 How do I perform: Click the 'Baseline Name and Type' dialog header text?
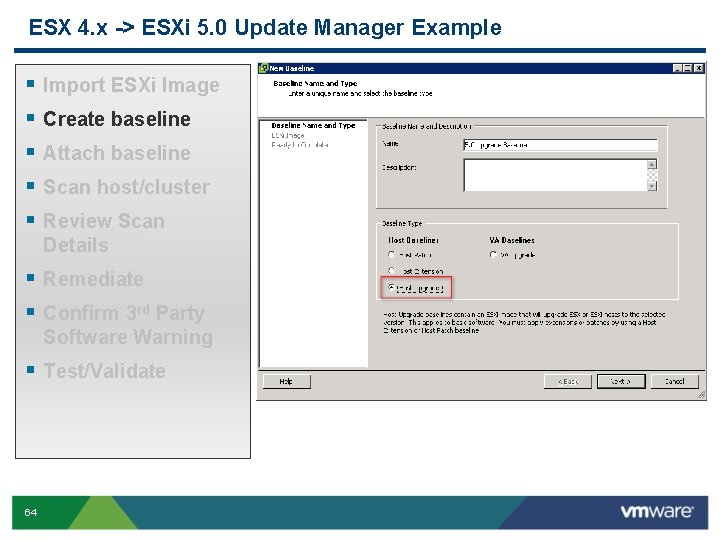(315, 83)
